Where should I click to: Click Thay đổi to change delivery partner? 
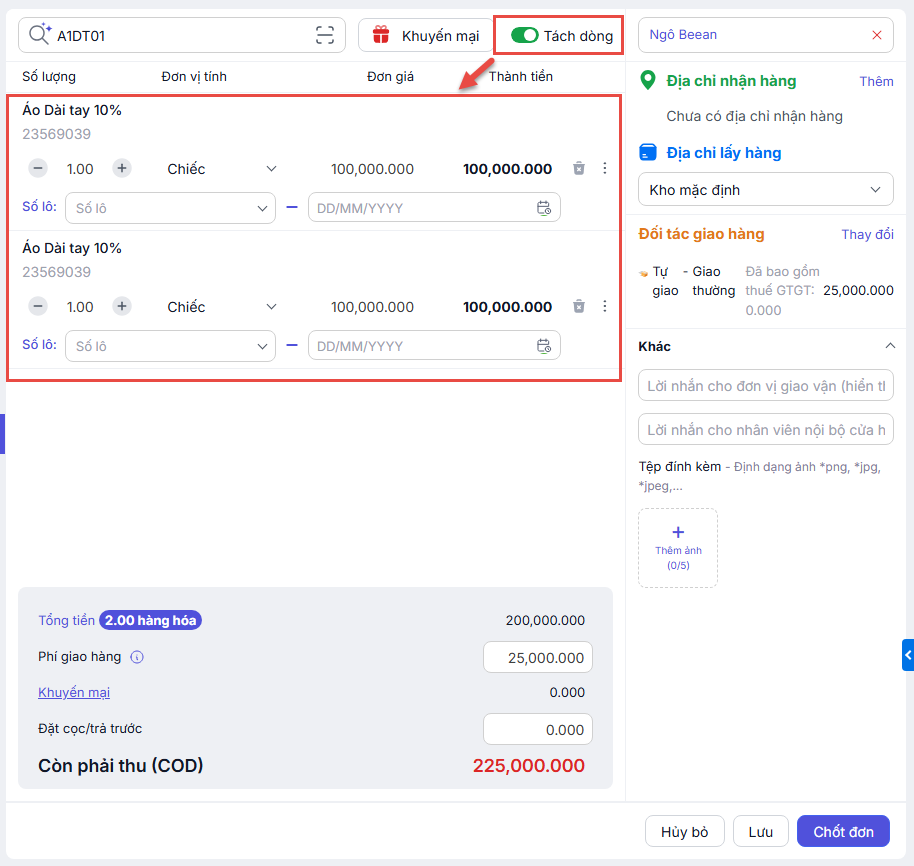coord(867,234)
